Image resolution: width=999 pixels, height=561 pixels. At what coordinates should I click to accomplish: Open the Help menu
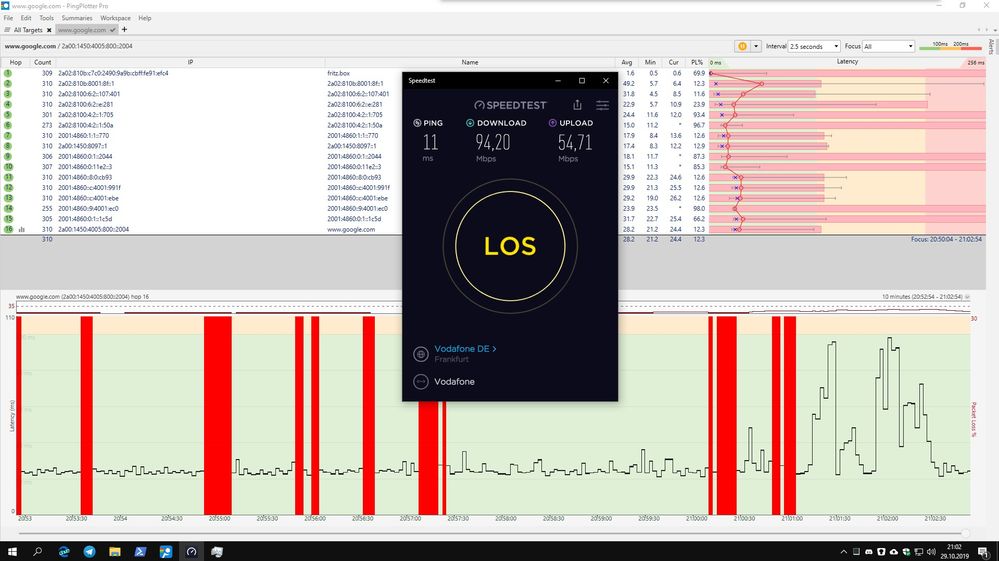145,18
